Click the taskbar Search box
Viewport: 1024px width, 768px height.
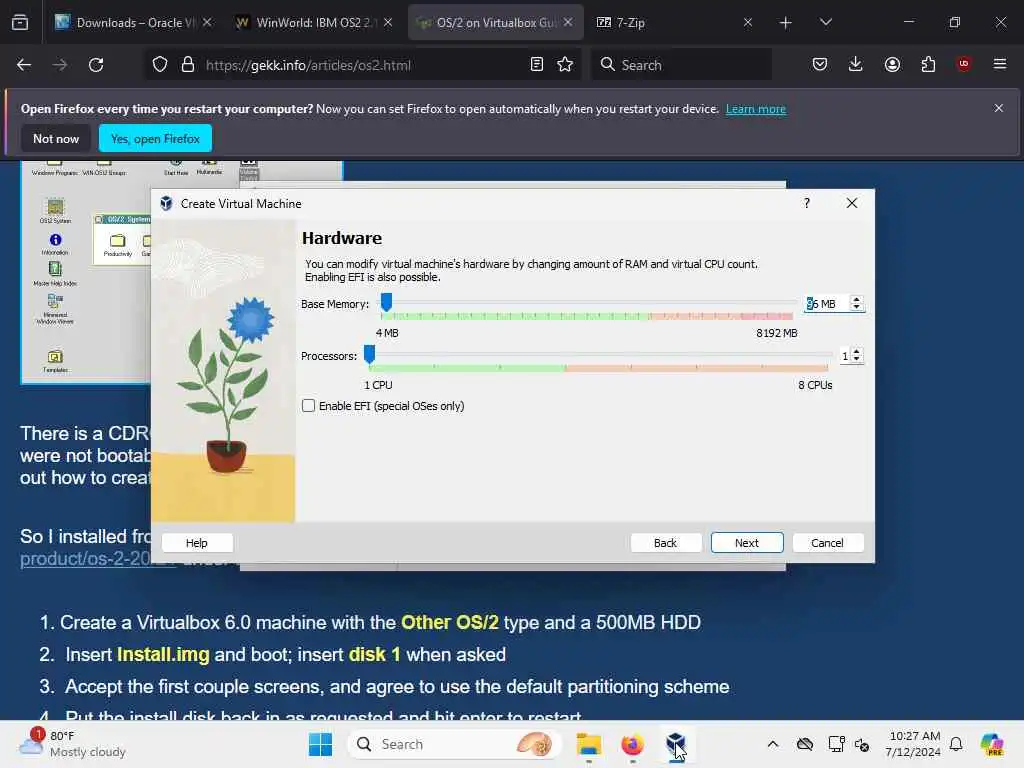click(455, 744)
